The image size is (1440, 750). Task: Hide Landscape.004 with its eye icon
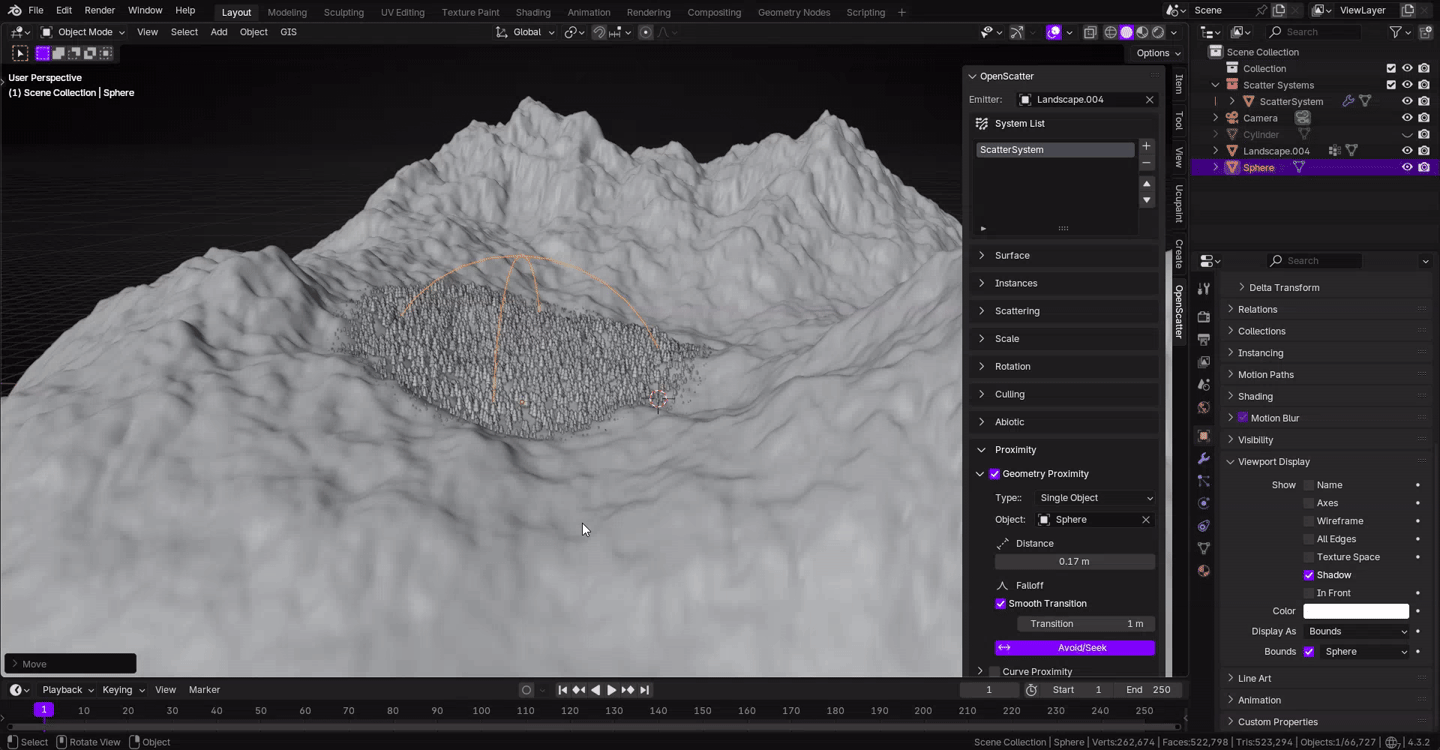(x=1407, y=151)
